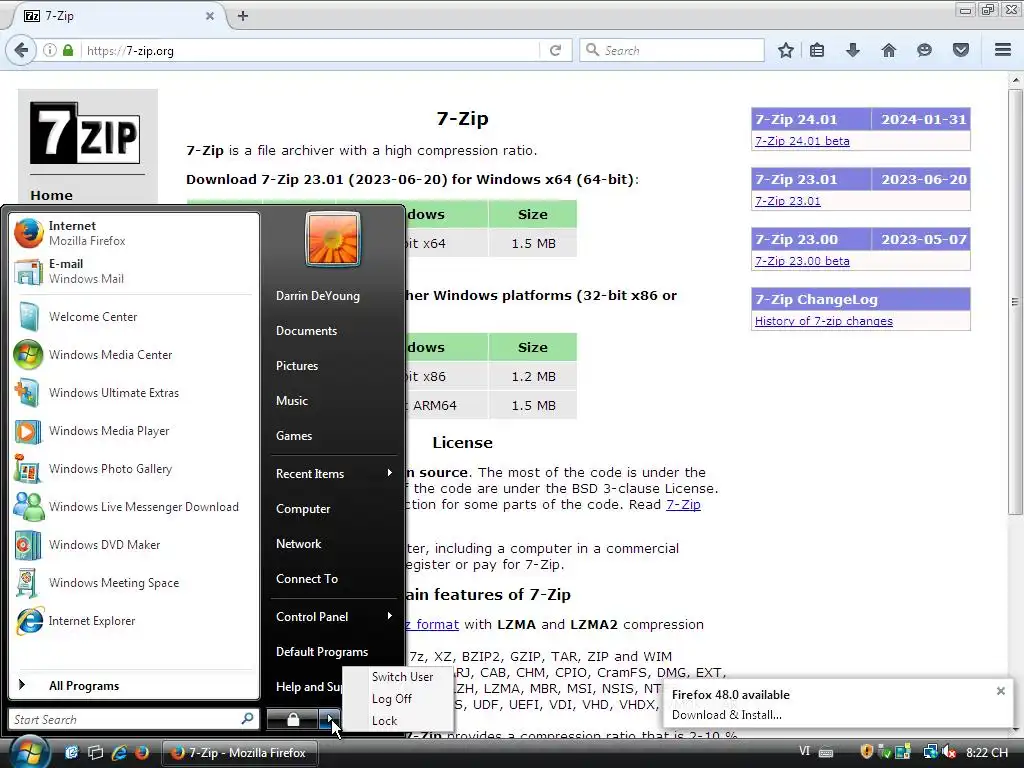This screenshot has height=768, width=1024.
Task: Start Windows Media Player
Action: click(134, 431)
